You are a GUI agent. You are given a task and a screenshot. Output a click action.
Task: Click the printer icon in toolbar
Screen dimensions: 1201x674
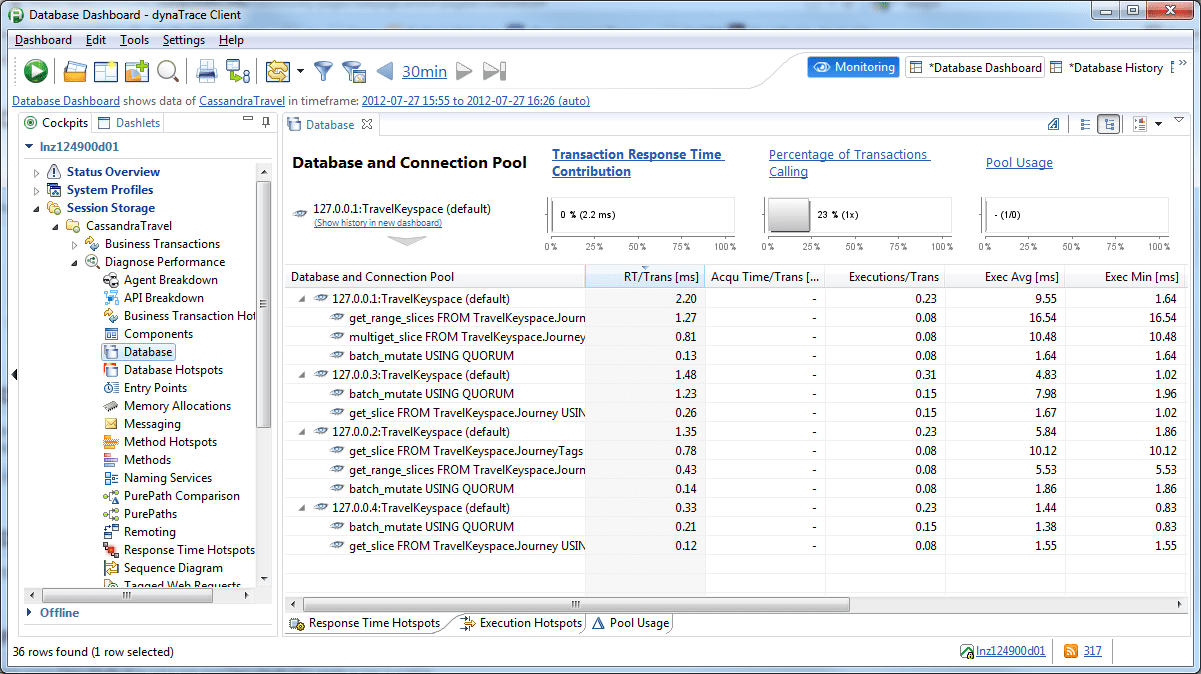click(x=206, y=71)
